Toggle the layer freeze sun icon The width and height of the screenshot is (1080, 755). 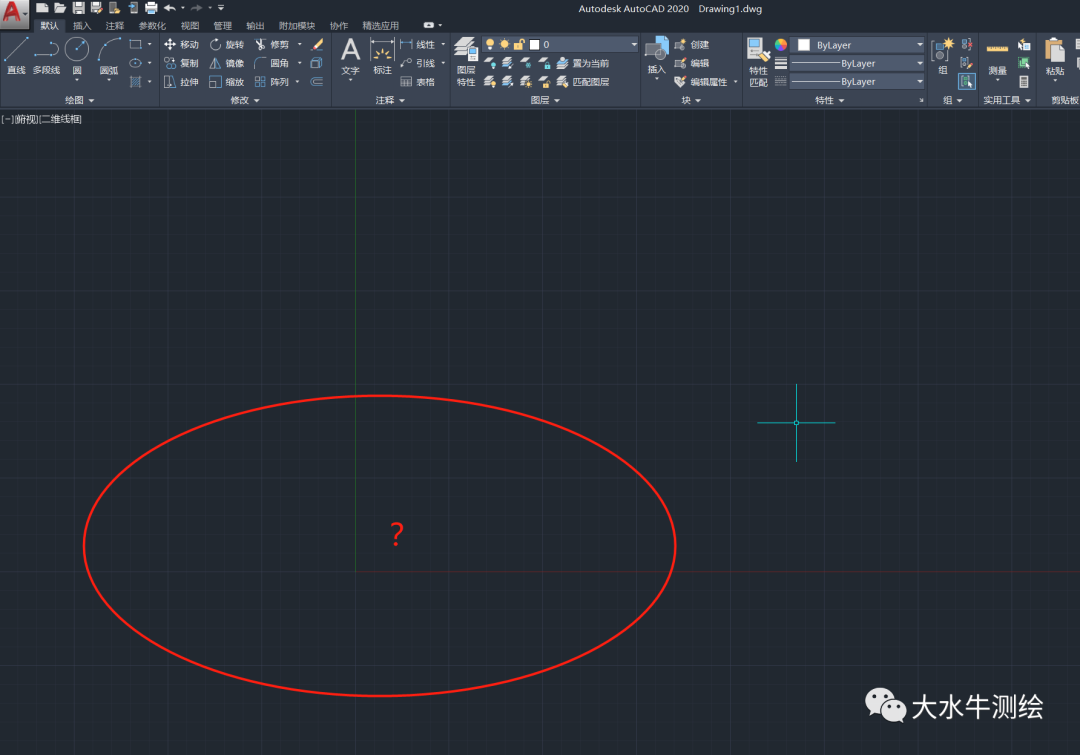click(x=504, y=45)
